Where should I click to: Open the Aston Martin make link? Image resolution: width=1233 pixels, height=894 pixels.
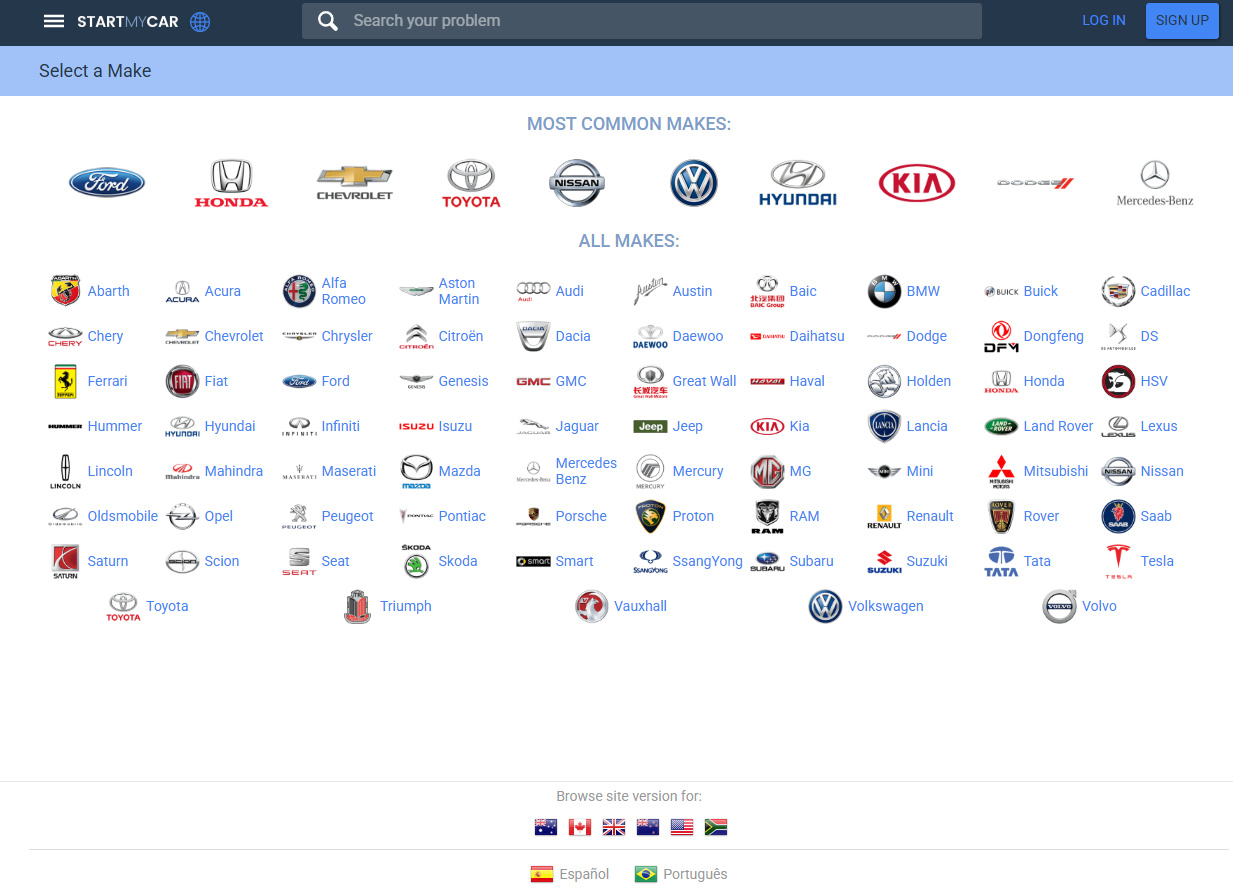click(x=459, y=291)
